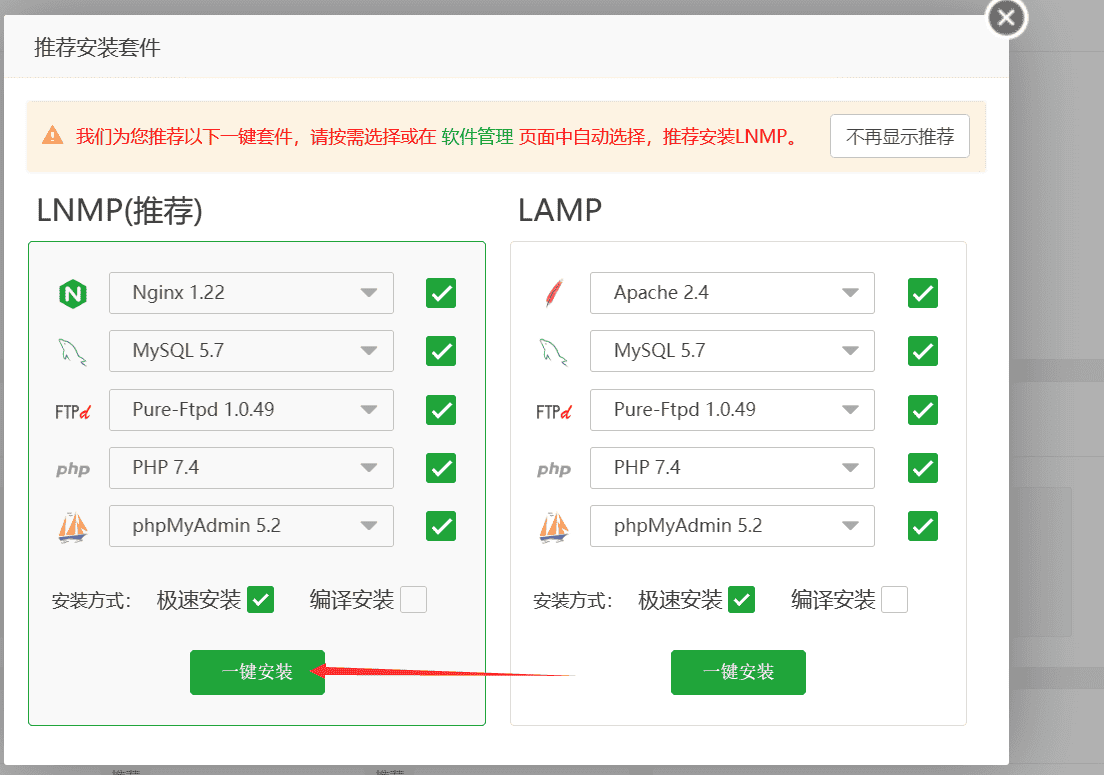
Task: Toggle 极速安装 checkbox in LAMP
Action: [741, 600]
